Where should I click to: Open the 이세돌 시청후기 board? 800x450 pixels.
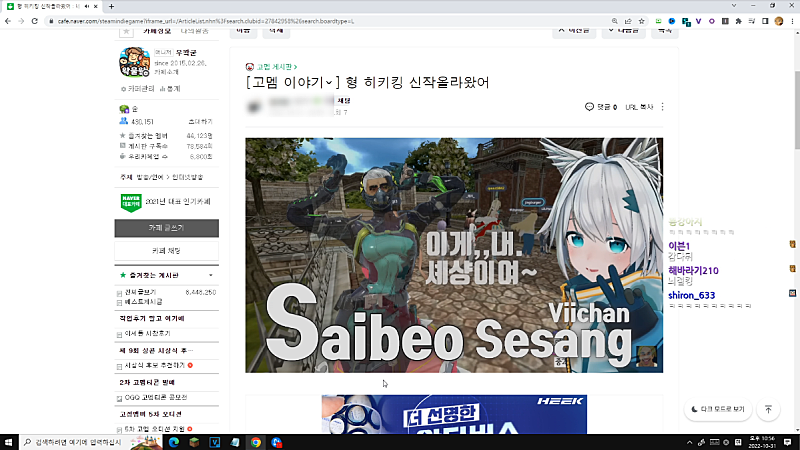[x=147, y=334]
